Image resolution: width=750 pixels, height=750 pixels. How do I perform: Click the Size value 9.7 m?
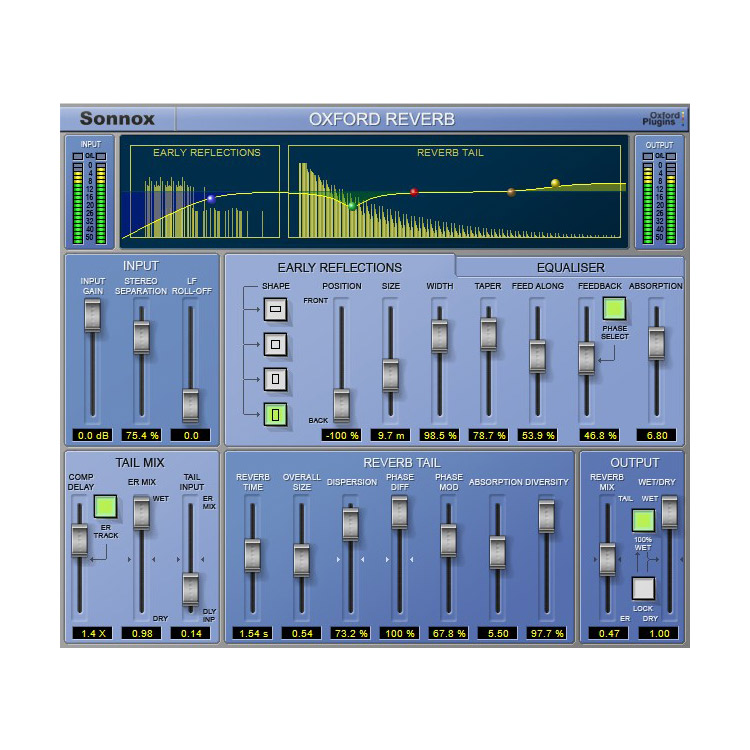click(x=390, y=435)
